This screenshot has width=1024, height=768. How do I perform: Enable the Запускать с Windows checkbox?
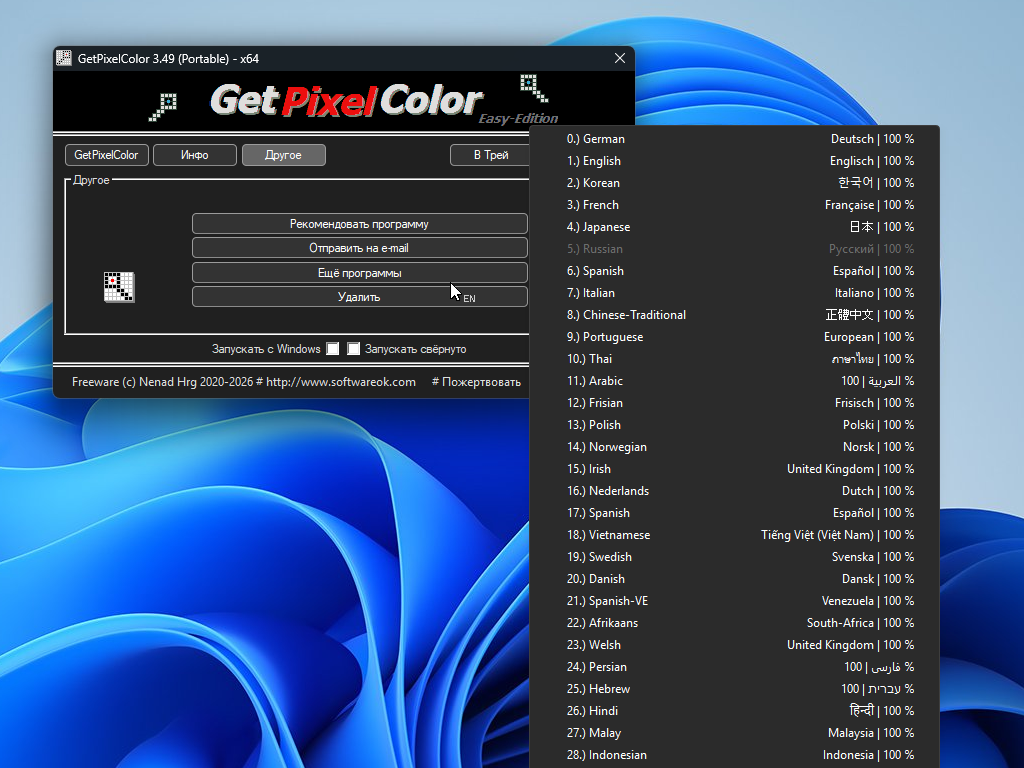point(333,349)
